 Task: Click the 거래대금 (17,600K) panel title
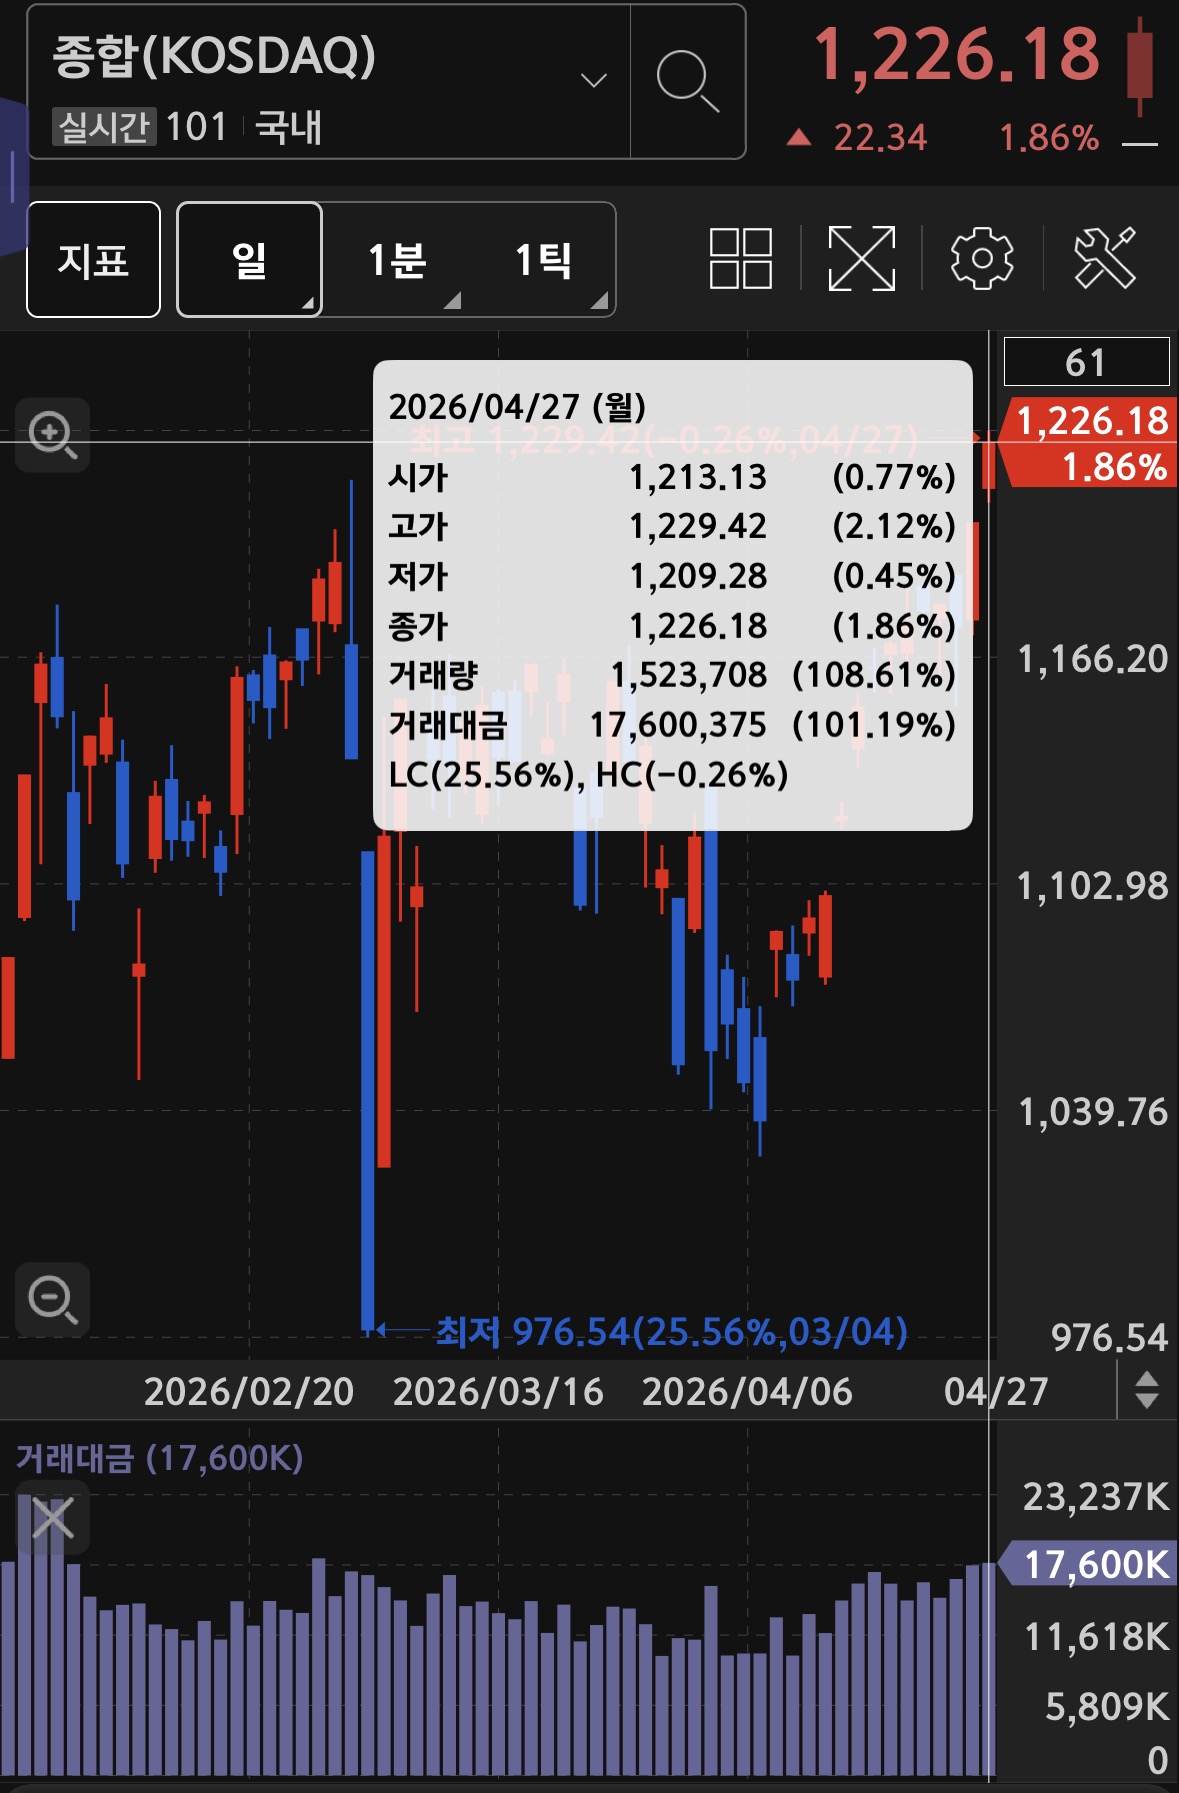159,1458
